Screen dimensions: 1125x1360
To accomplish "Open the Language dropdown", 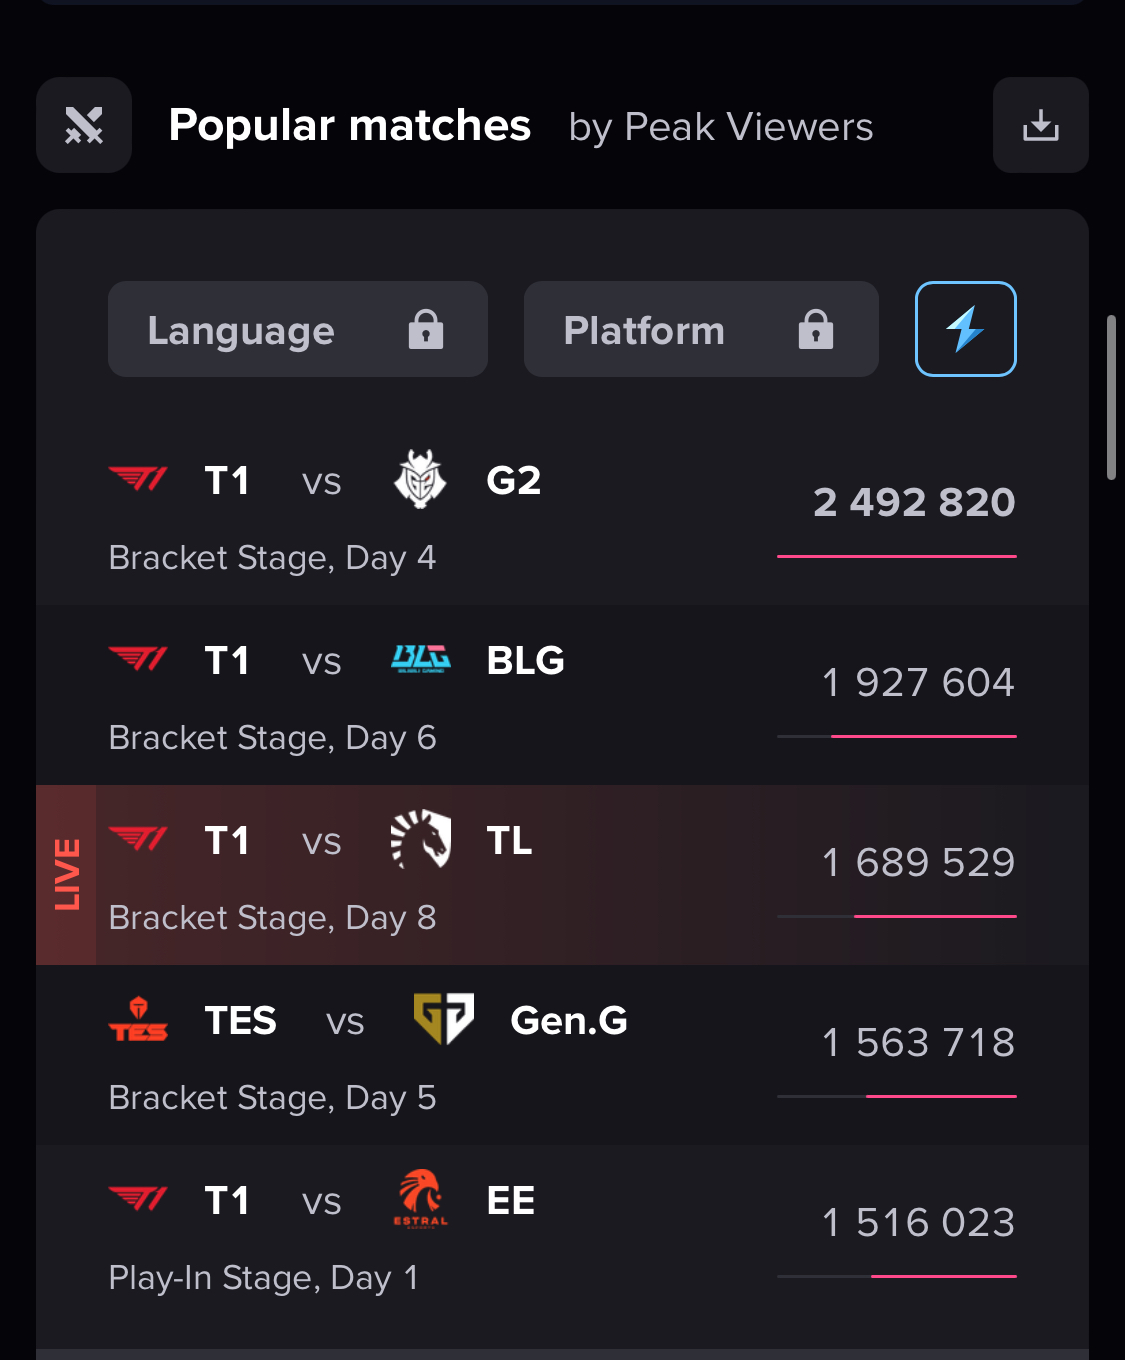I will 297,329.
